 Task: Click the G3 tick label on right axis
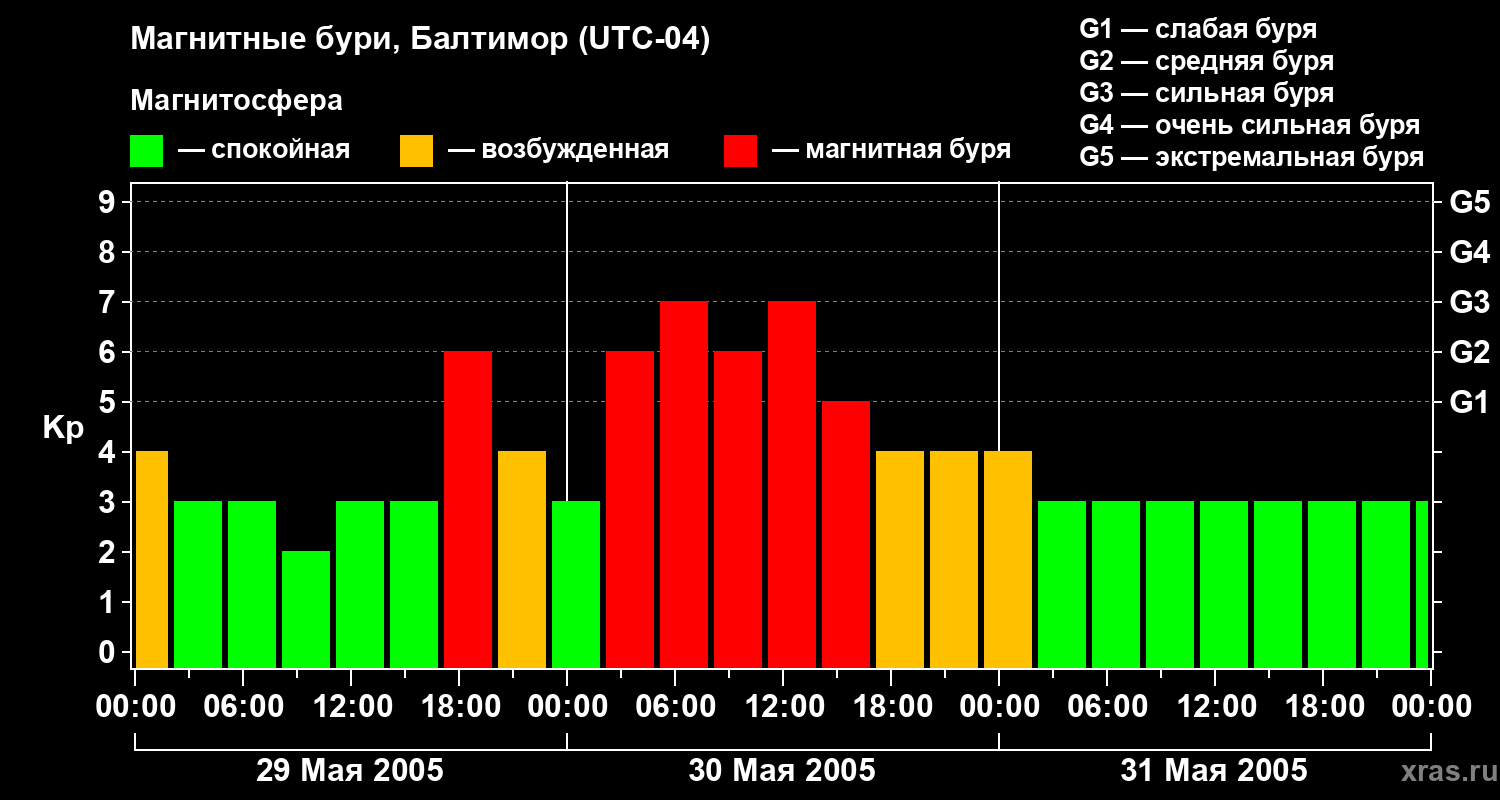click(x=1469, y=302)
